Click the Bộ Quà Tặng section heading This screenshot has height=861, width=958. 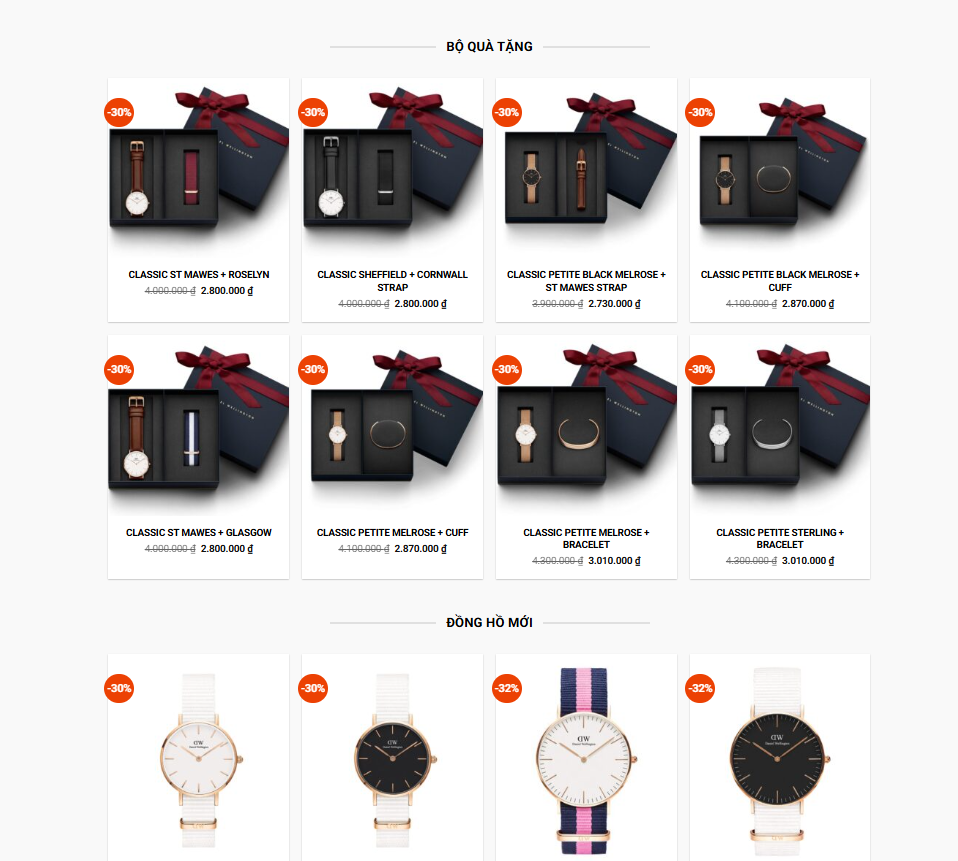[489, 46]
